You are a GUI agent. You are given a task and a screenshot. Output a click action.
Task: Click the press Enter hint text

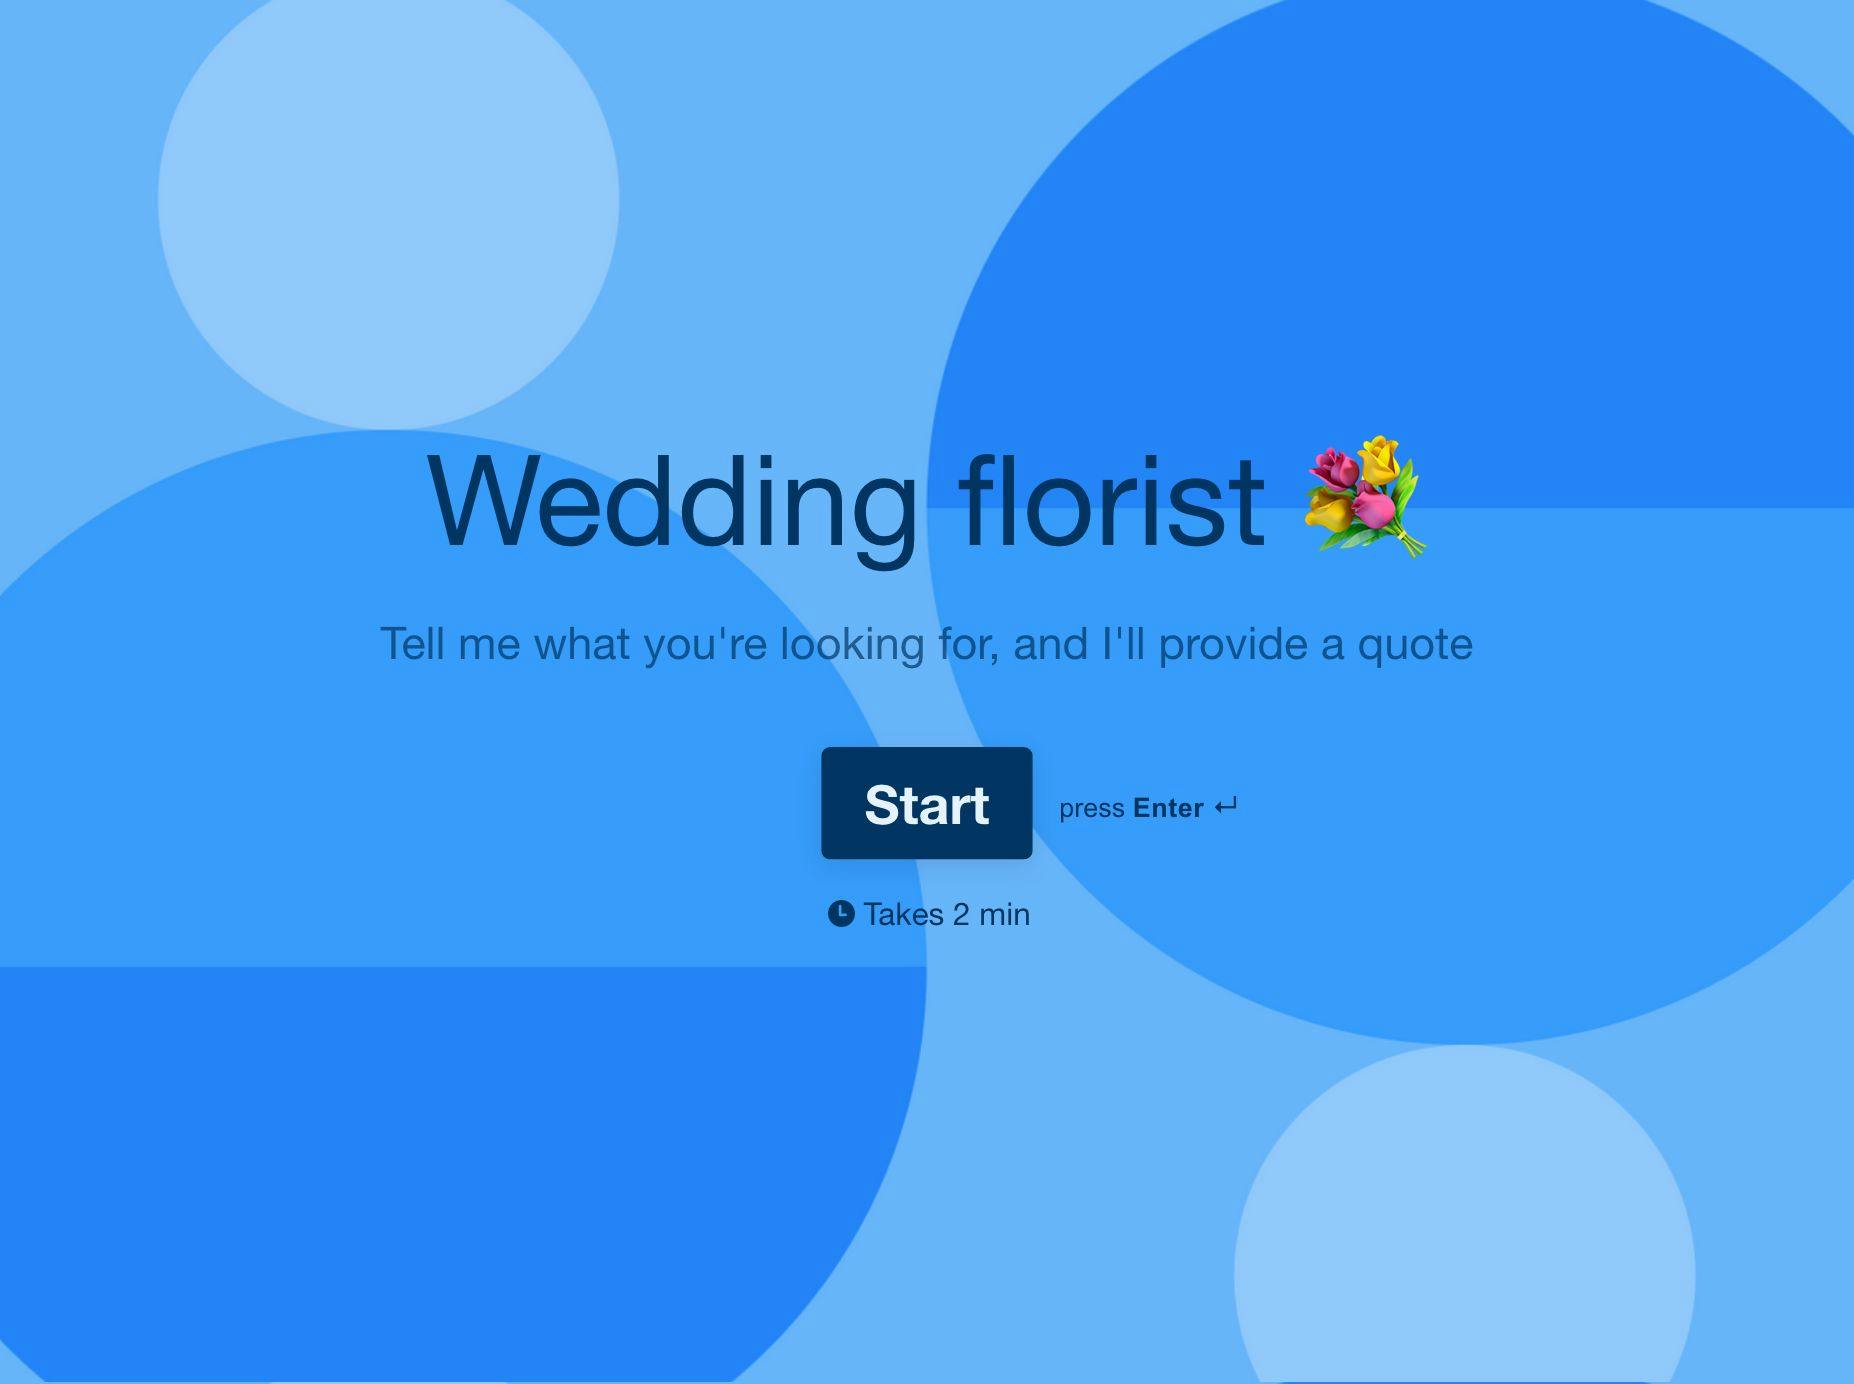(x=1148, y=807)
